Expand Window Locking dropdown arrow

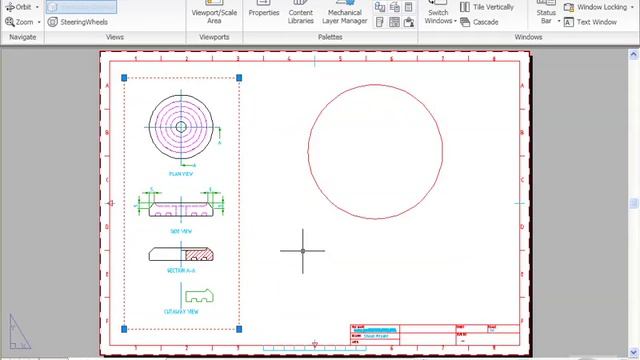point(632,7)
